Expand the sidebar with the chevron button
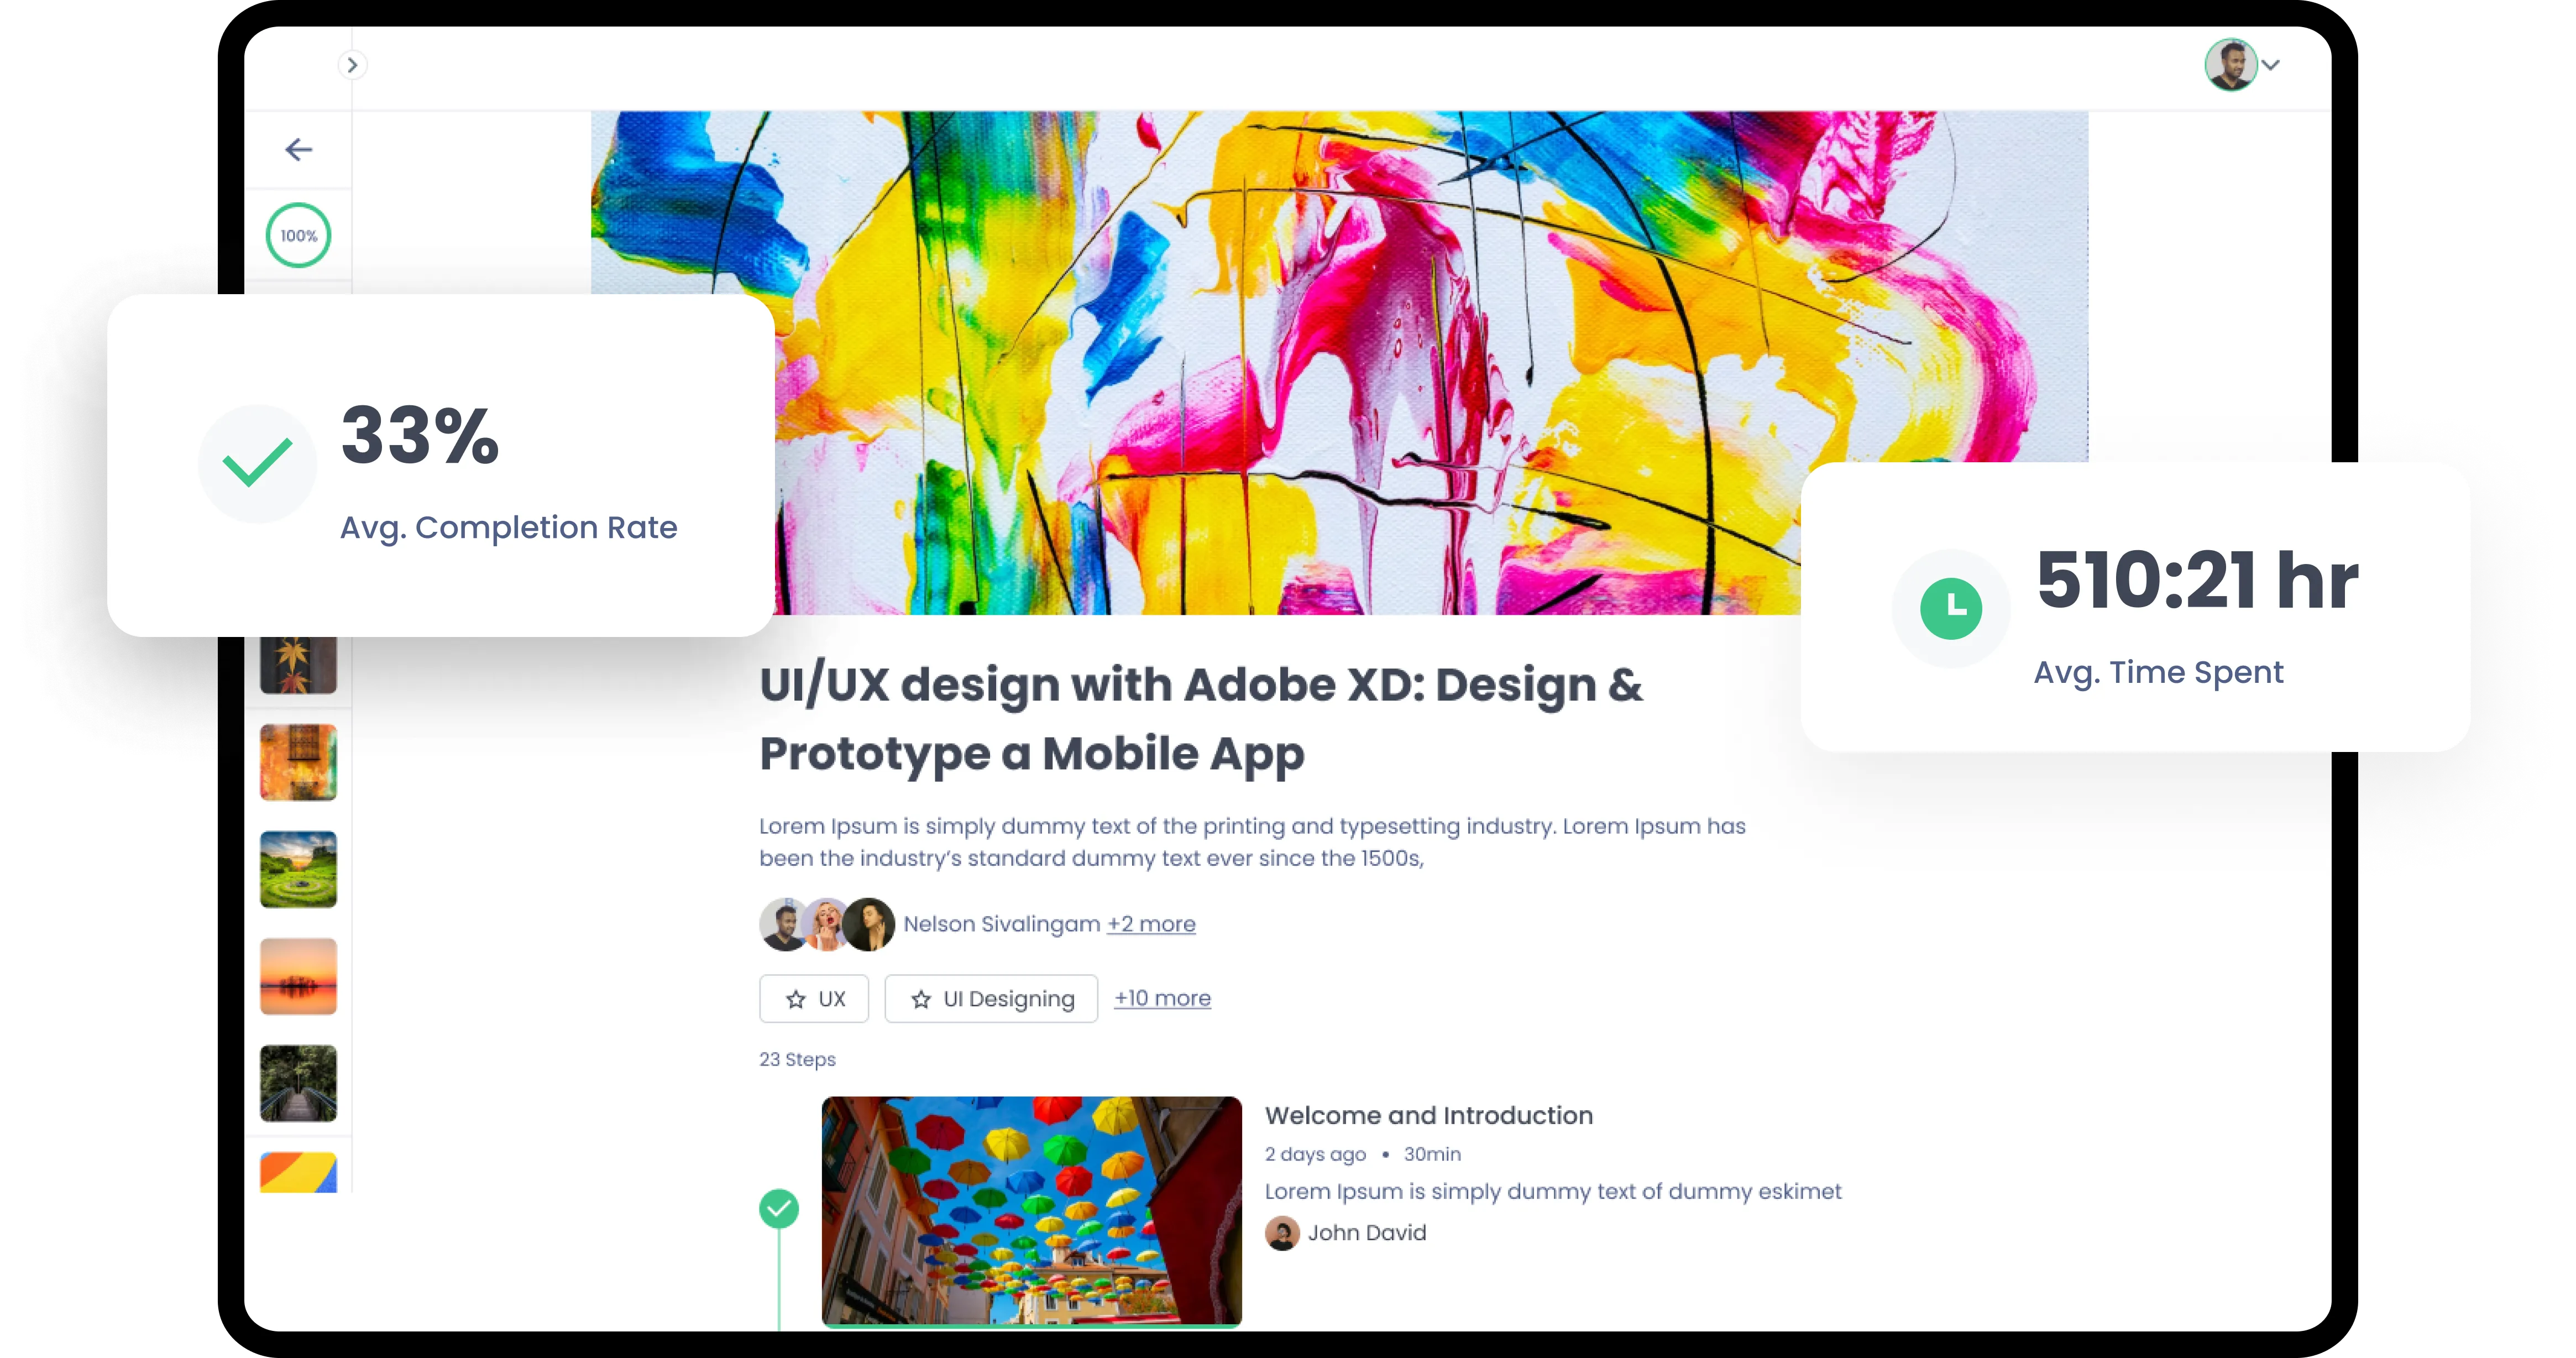Image resolution: width=2576 pixels, height=1358 pixels. [352, 65]
